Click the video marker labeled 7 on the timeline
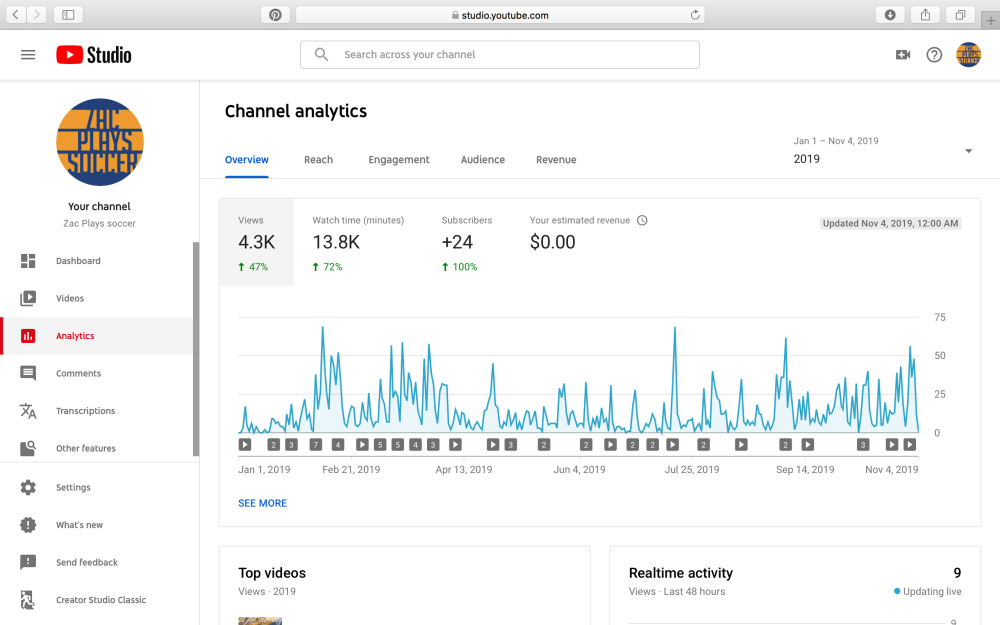Image resolution: width=1000 pixels, height=625 pixels. [316, 444]
